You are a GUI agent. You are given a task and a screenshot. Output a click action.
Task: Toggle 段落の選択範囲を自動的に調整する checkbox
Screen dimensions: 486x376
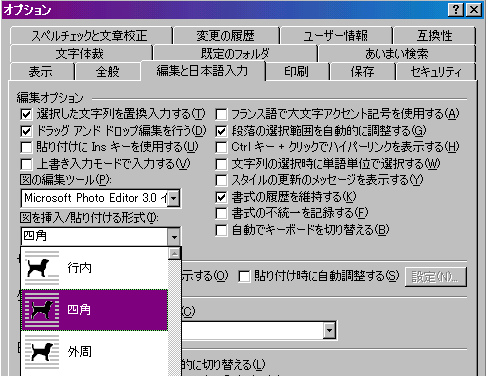(x=221, y=131)
